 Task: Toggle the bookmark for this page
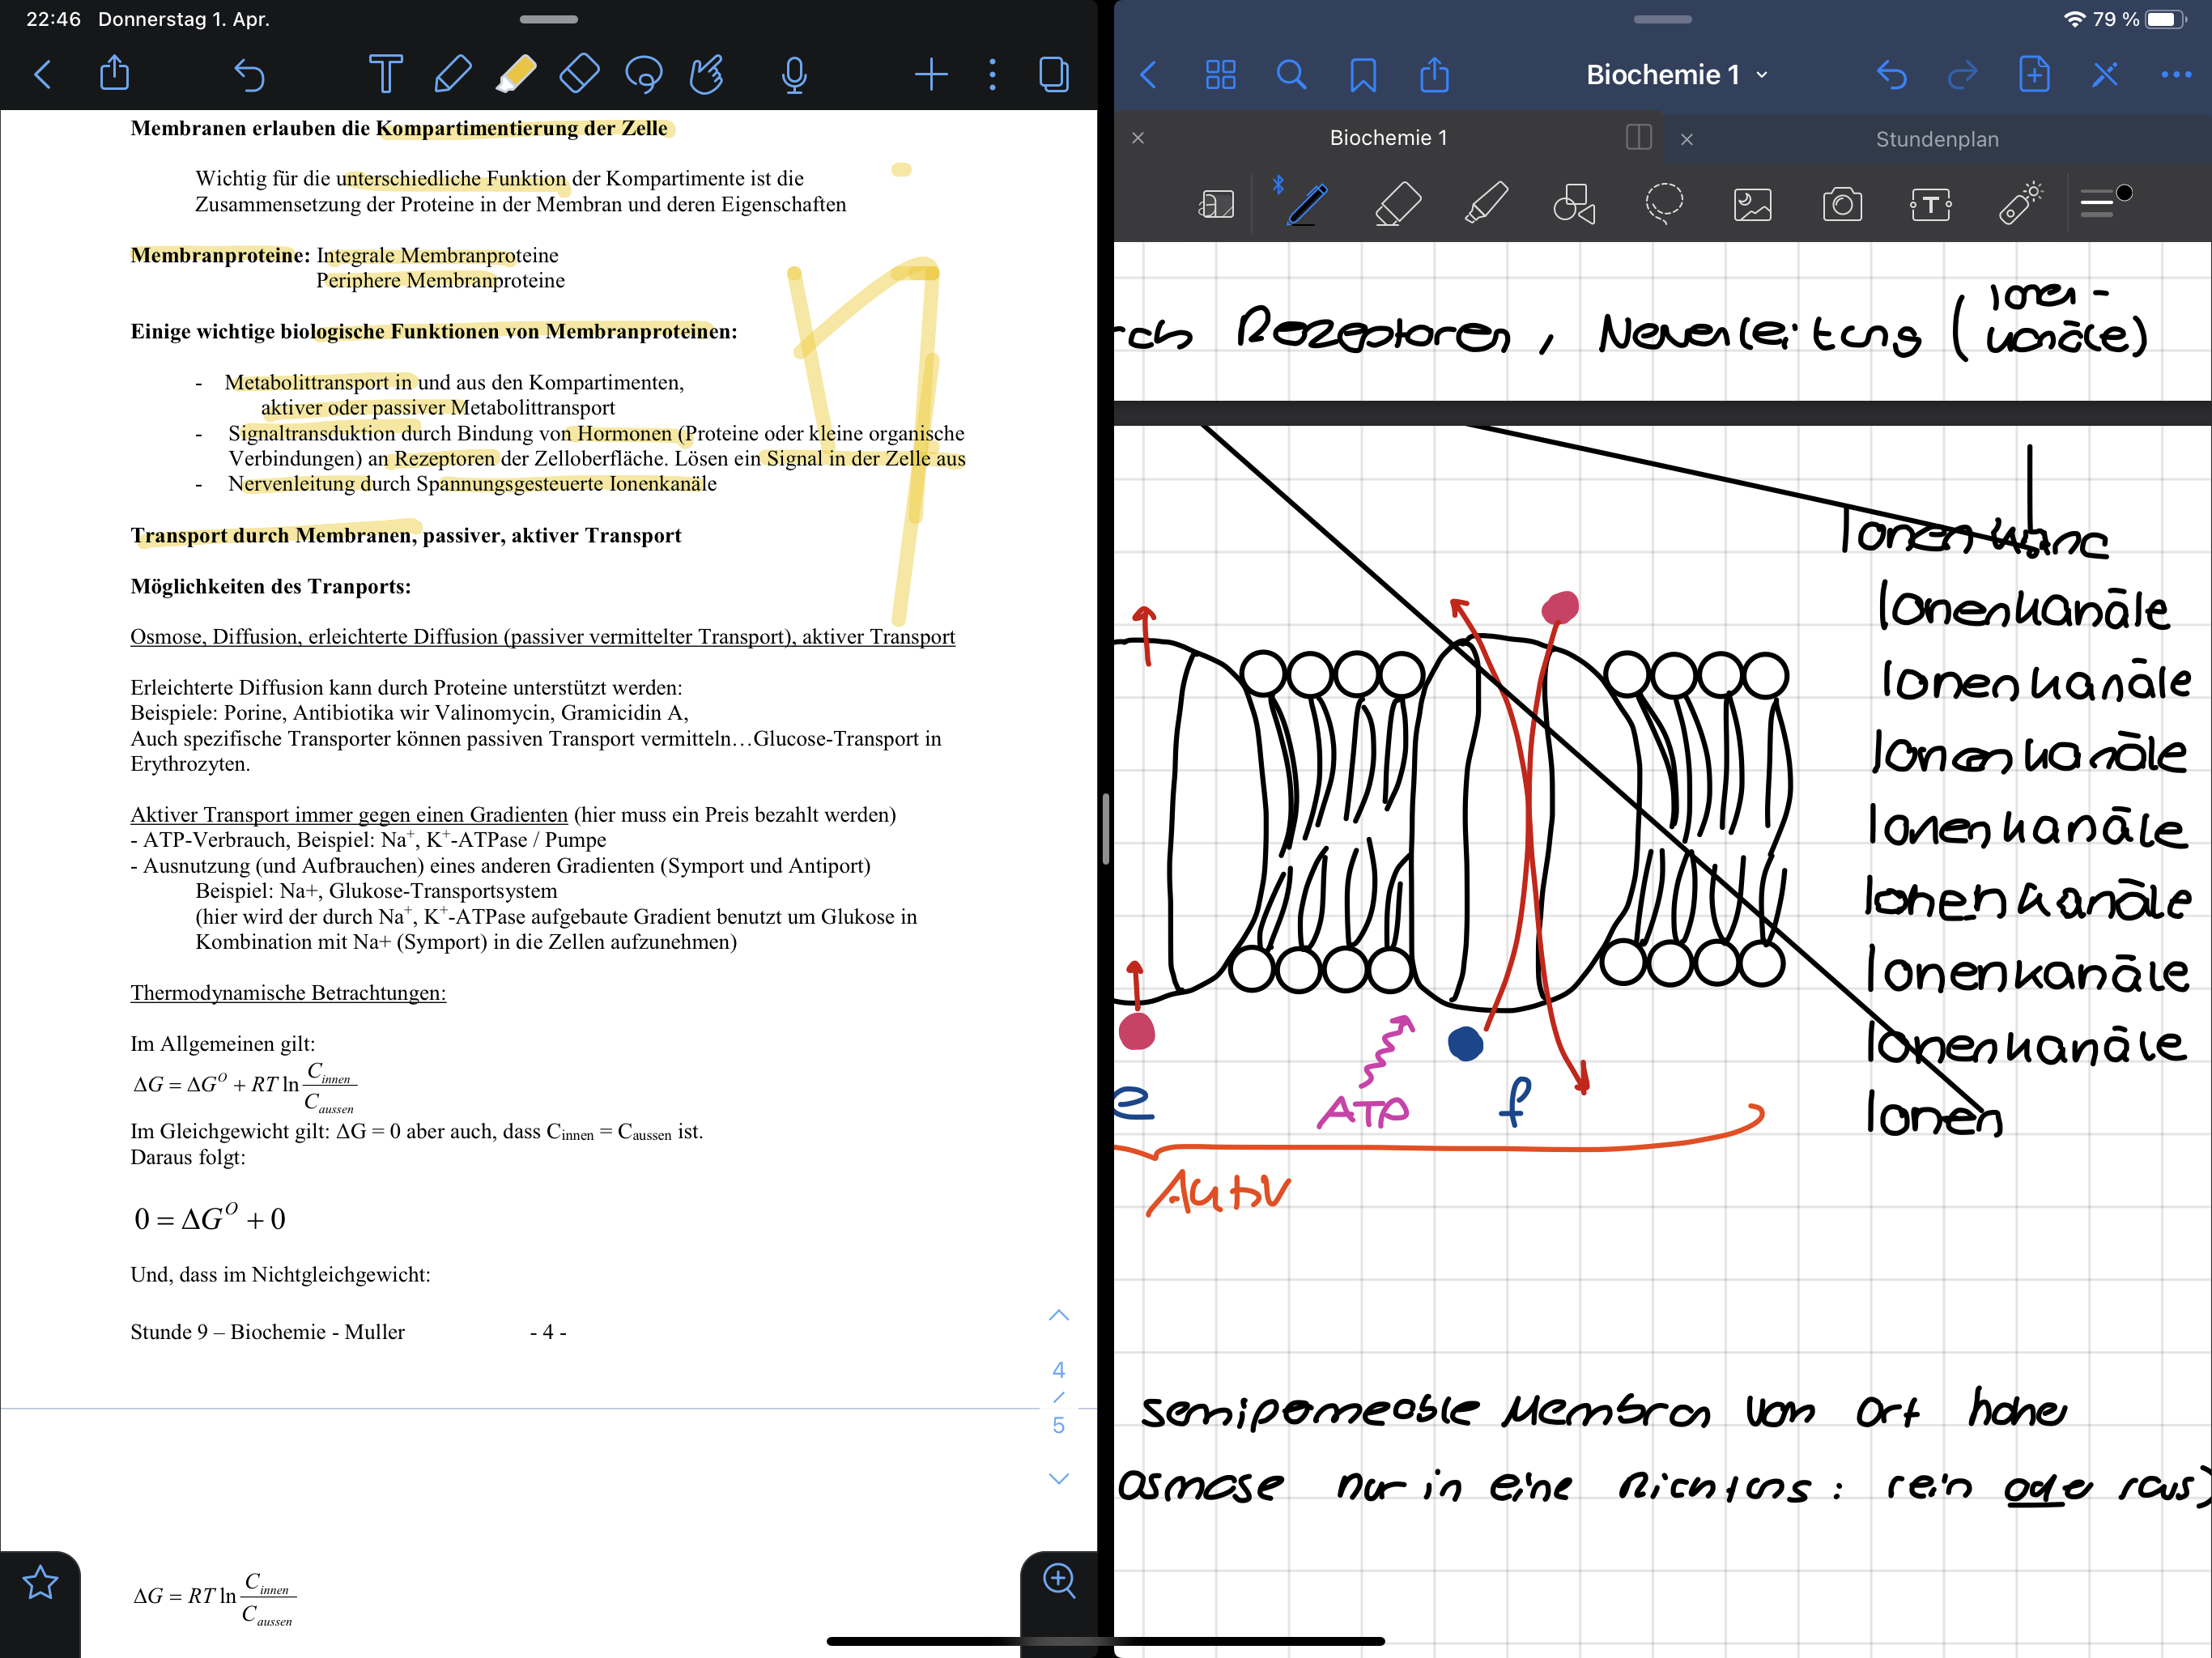pyautogui.click(x=1363, y=74)
